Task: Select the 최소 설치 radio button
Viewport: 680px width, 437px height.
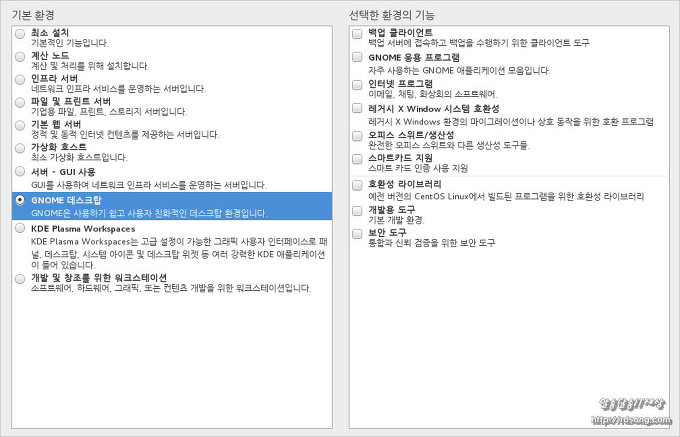Action: (20, 34)
